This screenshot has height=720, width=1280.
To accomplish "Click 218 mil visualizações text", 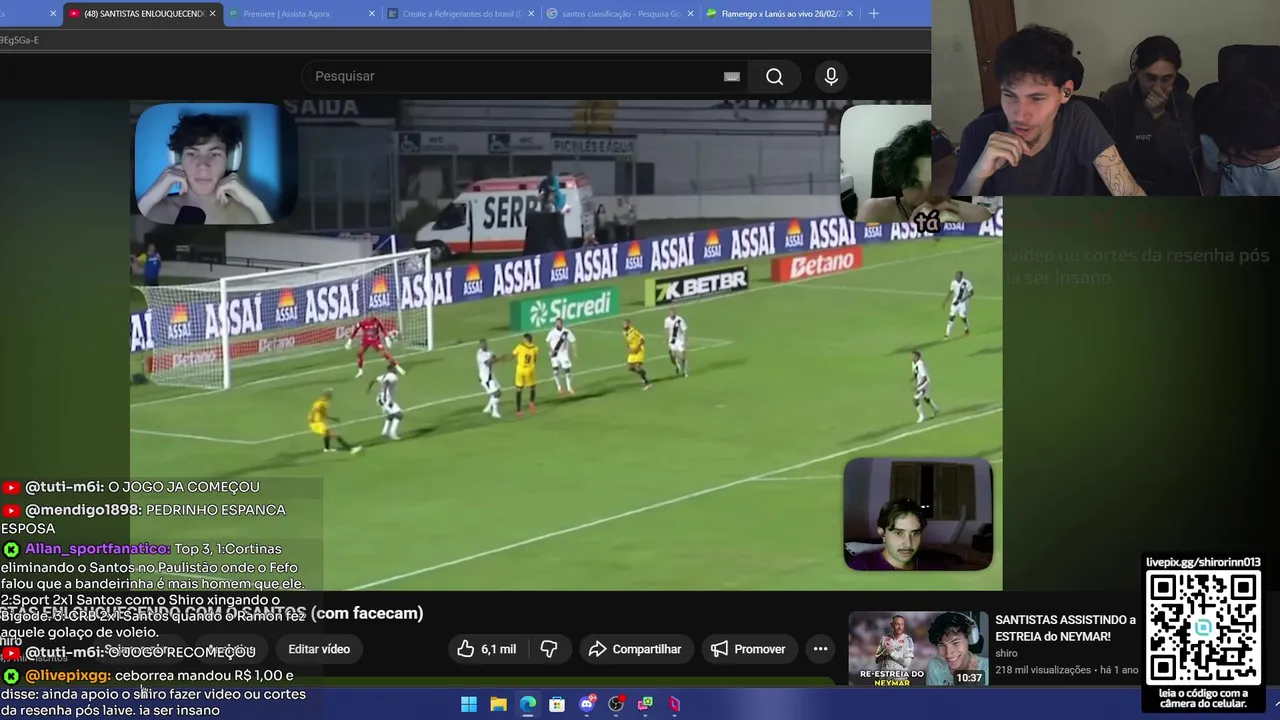I will 1043,670.
